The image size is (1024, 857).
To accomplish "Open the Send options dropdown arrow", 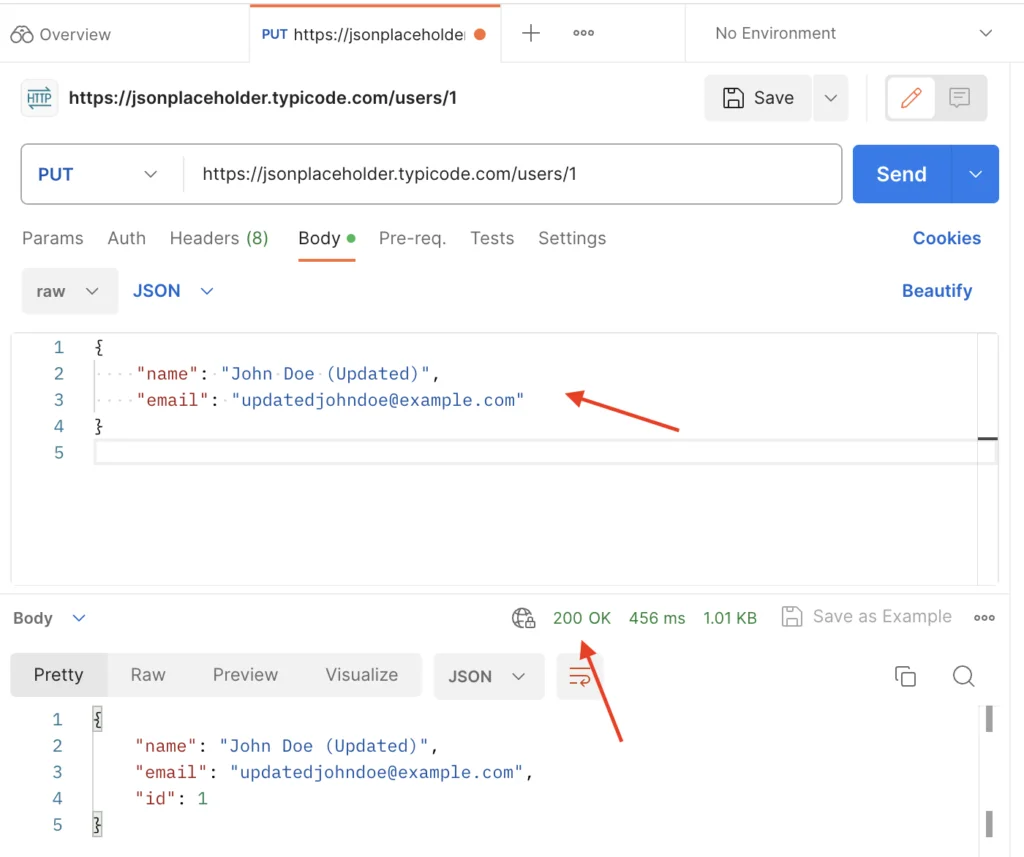I will (976, 174).
